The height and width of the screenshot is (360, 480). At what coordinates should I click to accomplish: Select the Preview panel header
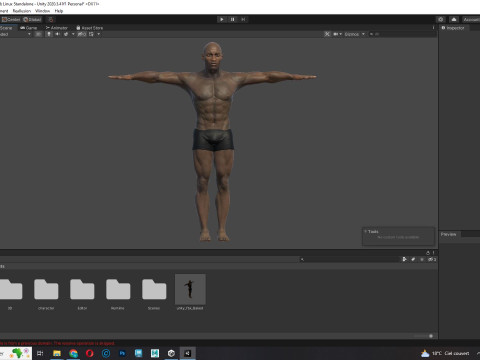(448, 234)
